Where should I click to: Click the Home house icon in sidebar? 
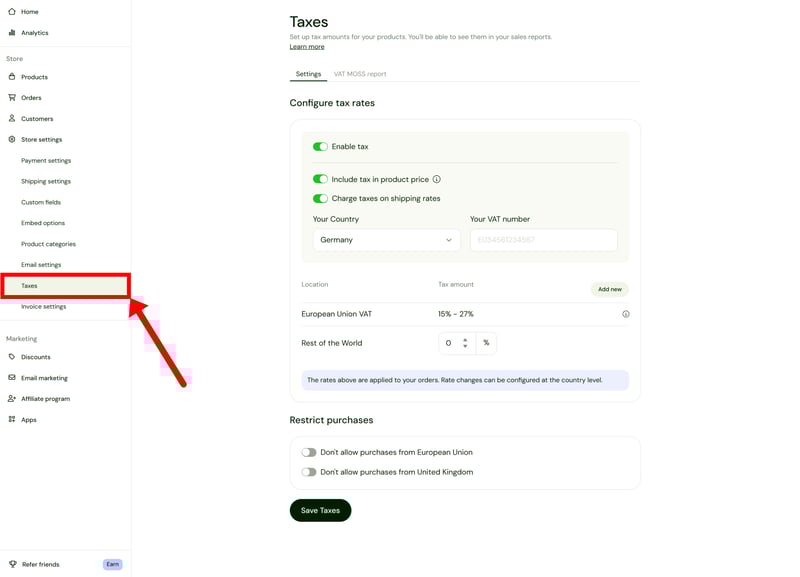tap(12, 12)
